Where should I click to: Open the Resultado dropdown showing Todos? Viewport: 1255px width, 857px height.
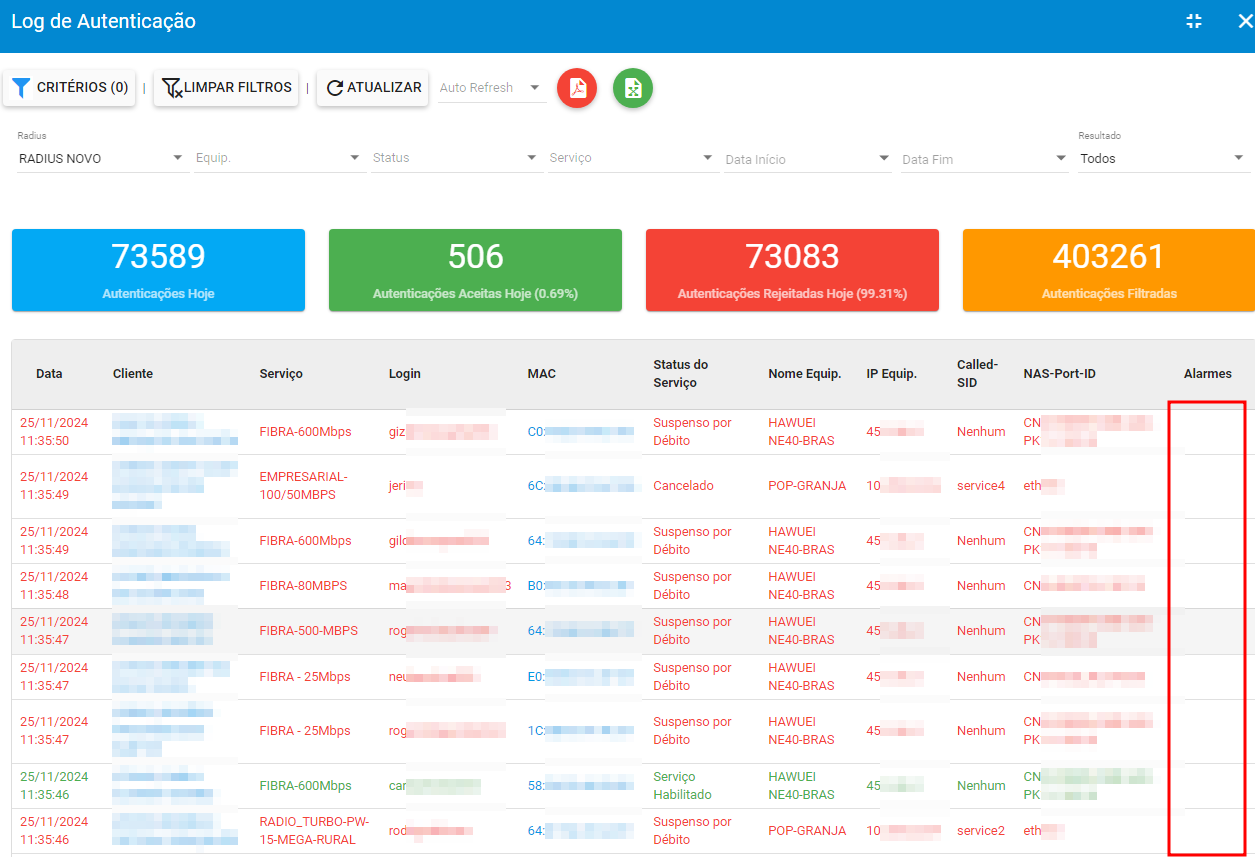point(1163,158)
